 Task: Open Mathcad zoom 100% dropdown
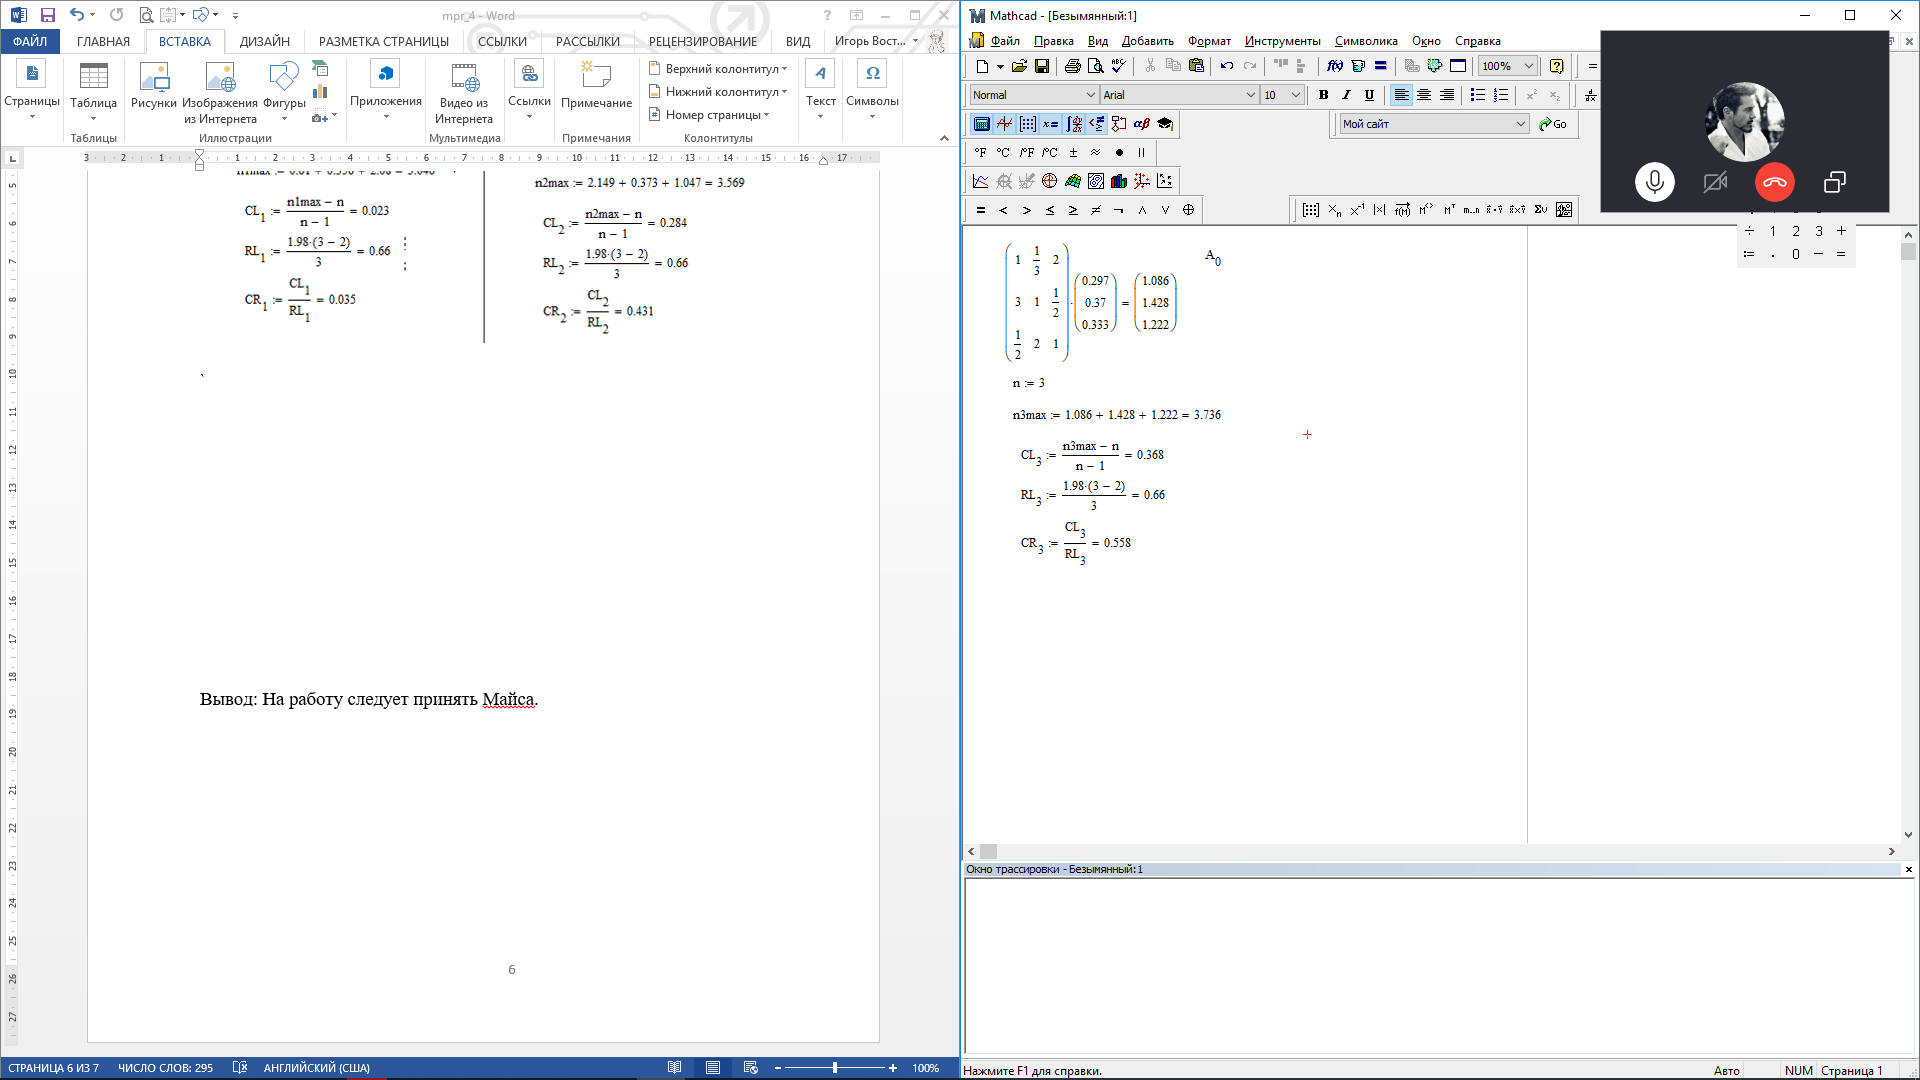[x=1528, y=66]
